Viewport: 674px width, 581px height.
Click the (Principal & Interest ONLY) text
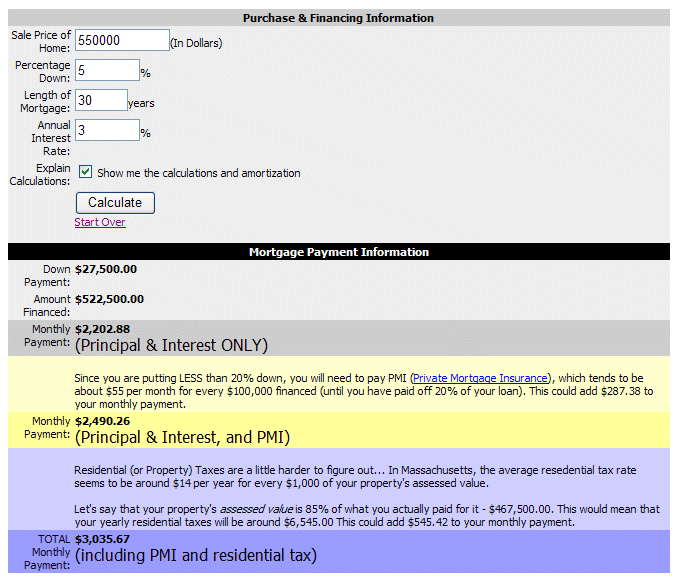click(172, 346)
